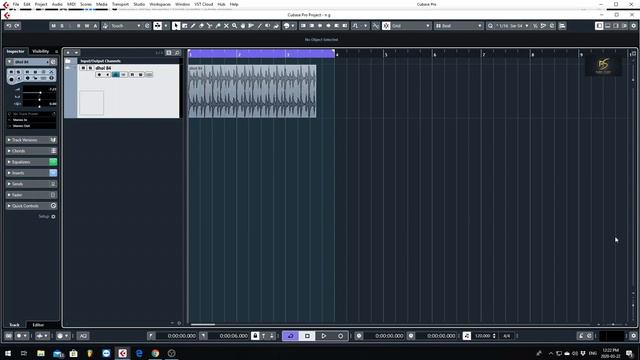Open the Audio menu
This screenshot has width=640, height=360.
(x=57, y=4)
